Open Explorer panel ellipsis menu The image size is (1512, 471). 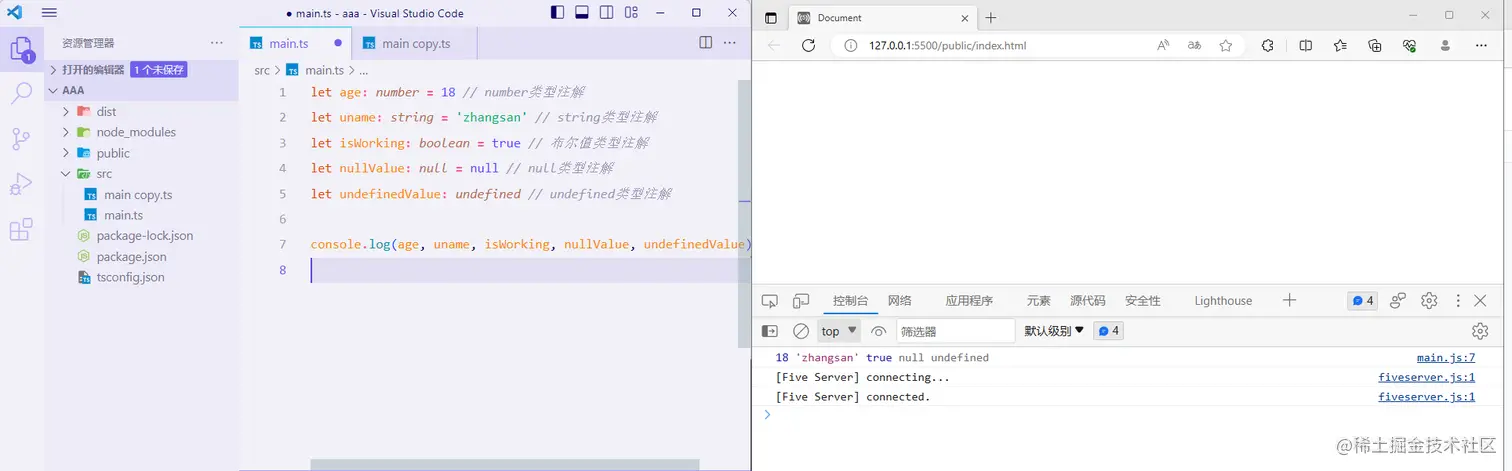217,43
